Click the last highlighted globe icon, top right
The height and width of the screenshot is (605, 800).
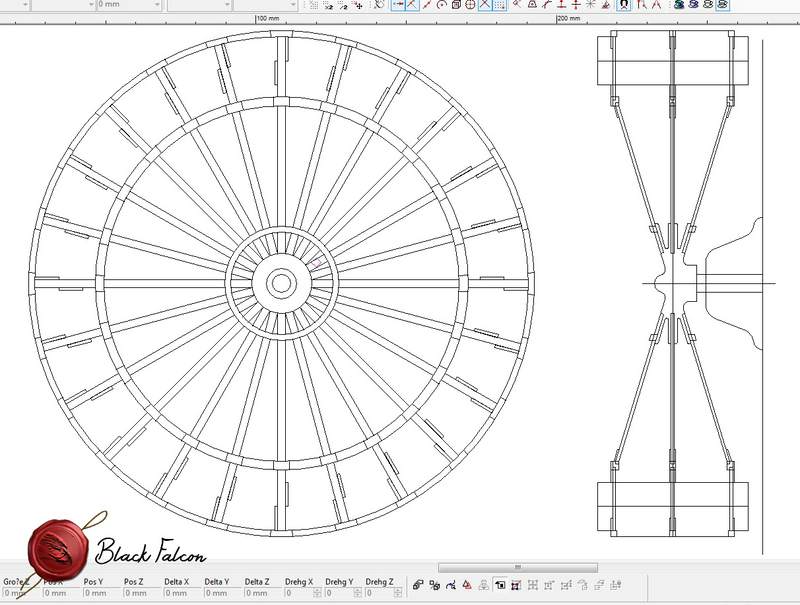722,5
